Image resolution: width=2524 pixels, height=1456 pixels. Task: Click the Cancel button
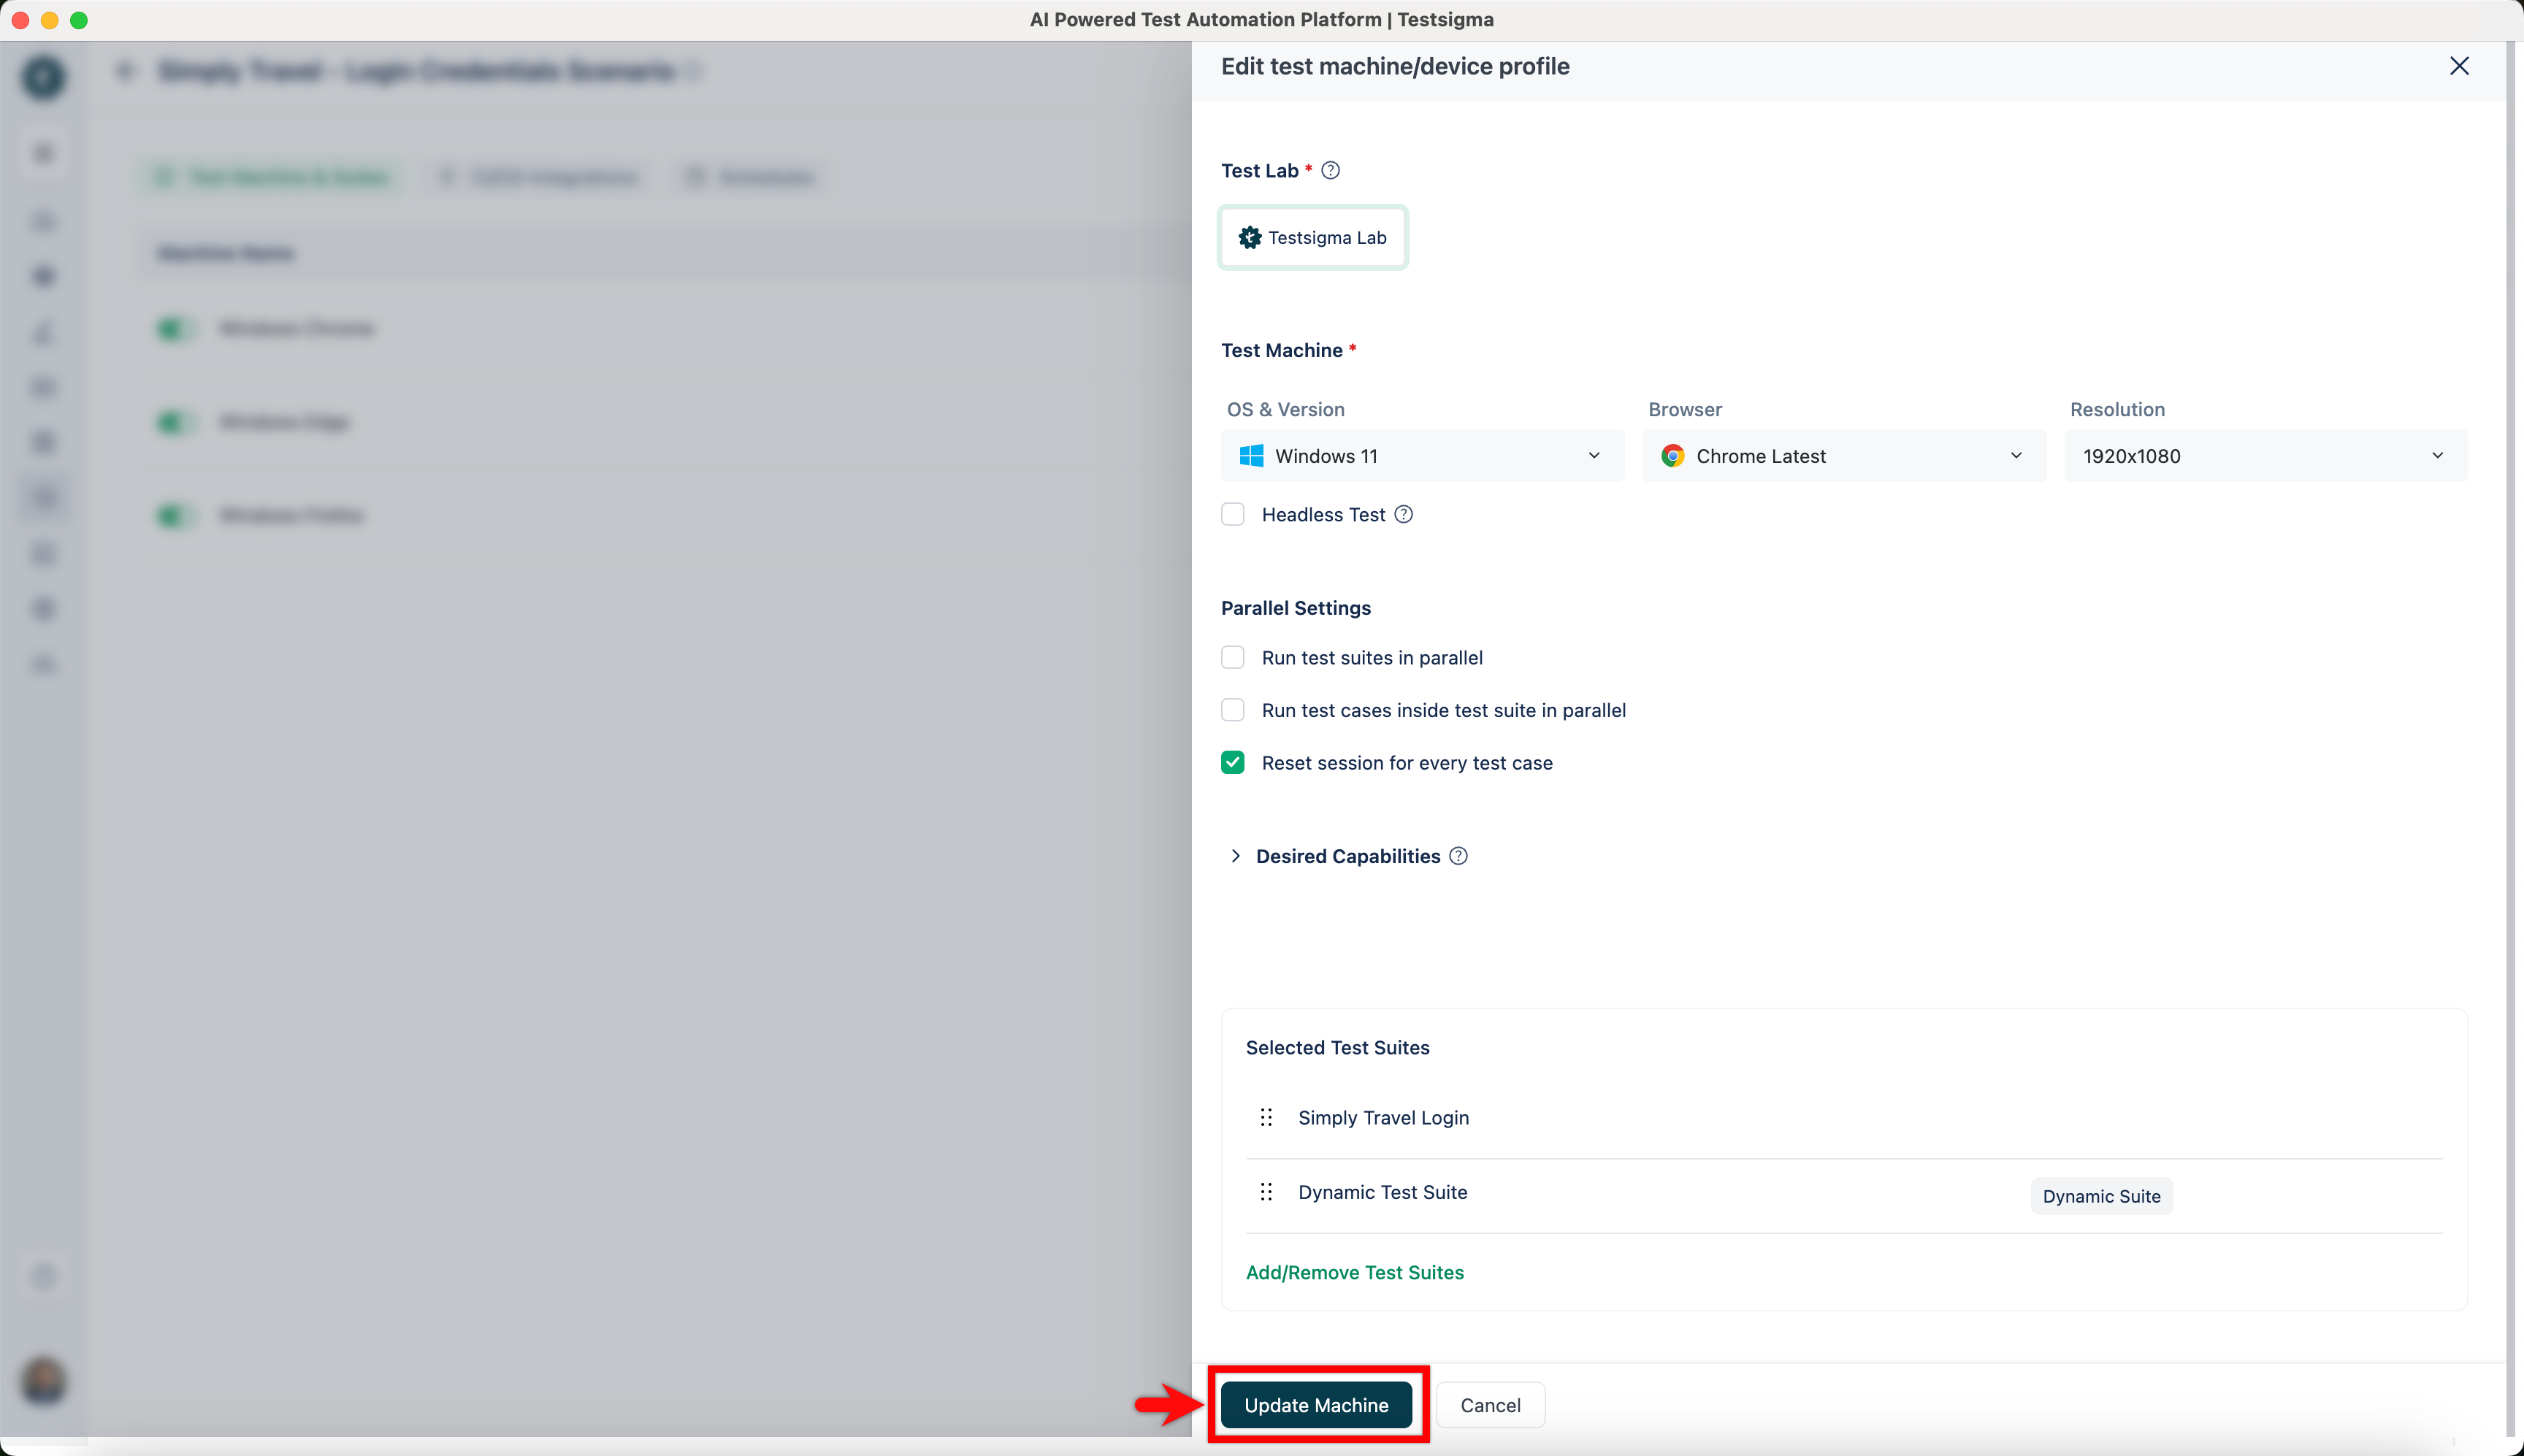(1490, 1406)
